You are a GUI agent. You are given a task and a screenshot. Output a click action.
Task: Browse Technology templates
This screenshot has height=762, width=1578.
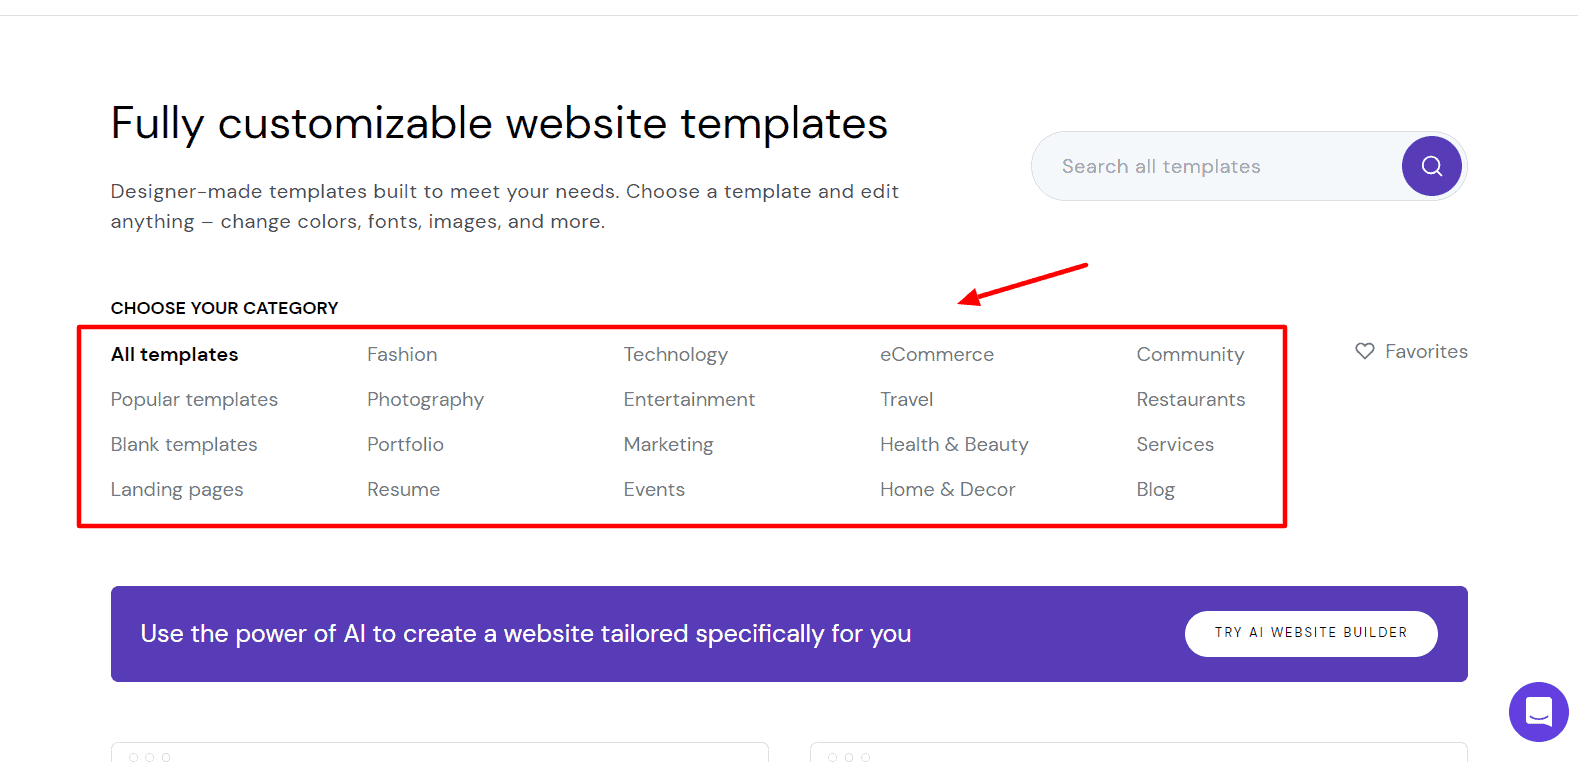point(675,355)
